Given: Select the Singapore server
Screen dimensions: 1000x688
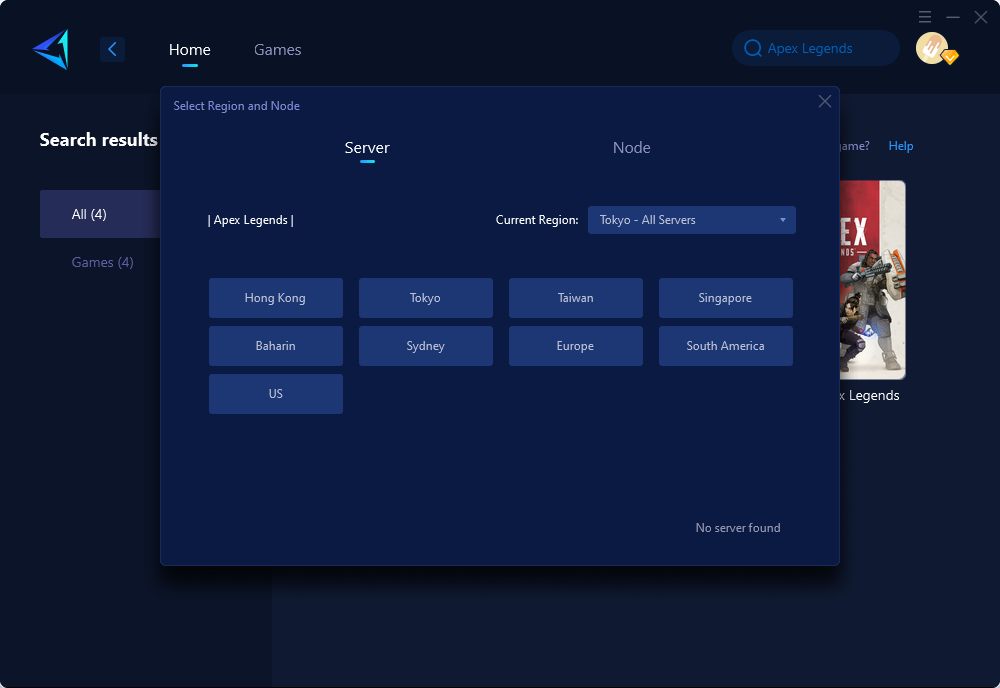Looking at the screenshot, I should point(725,298).
